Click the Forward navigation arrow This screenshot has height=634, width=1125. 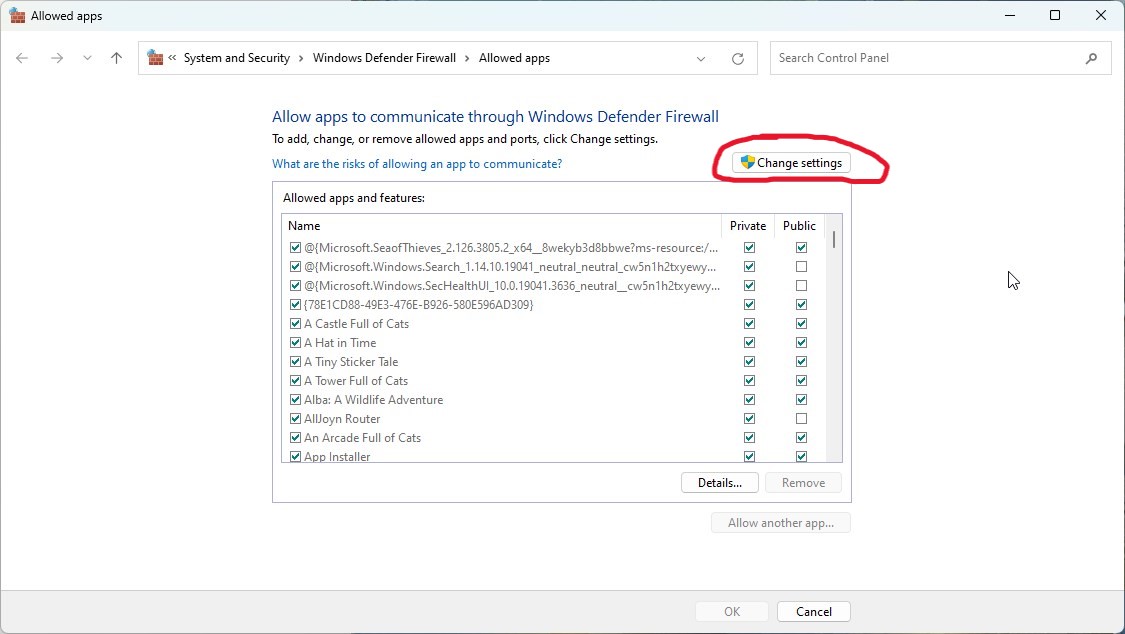point(57,58)
